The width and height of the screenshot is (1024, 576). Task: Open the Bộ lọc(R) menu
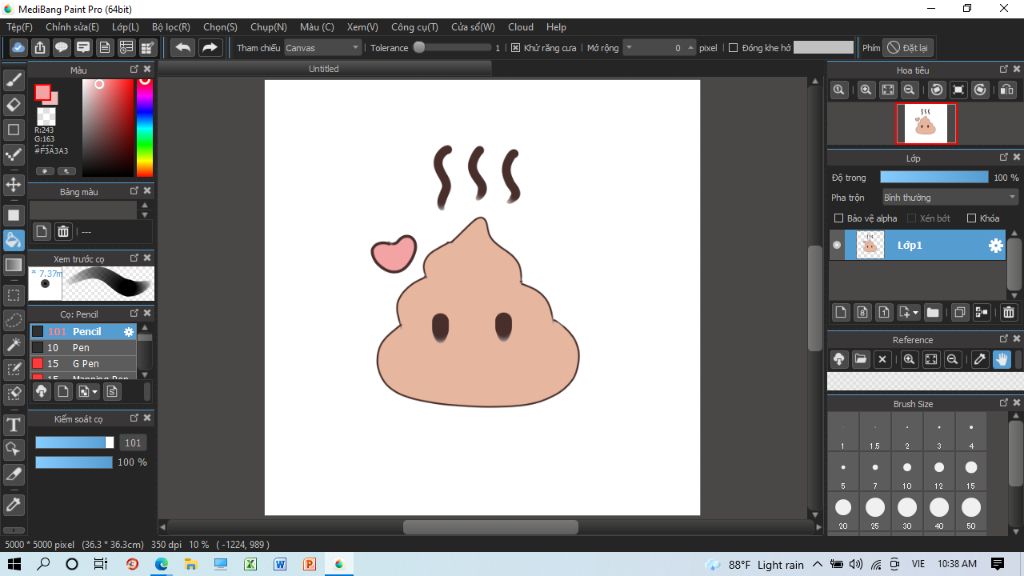pyautogui.click(x=171, y=27)
